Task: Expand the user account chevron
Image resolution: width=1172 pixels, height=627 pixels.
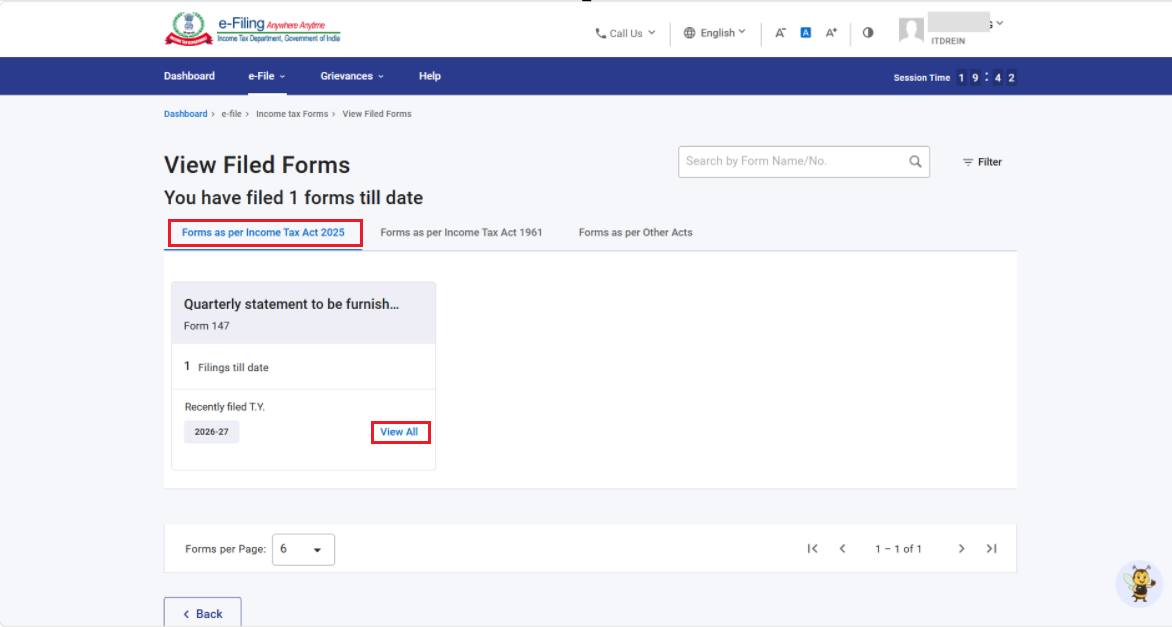Action: pos(999,23)
